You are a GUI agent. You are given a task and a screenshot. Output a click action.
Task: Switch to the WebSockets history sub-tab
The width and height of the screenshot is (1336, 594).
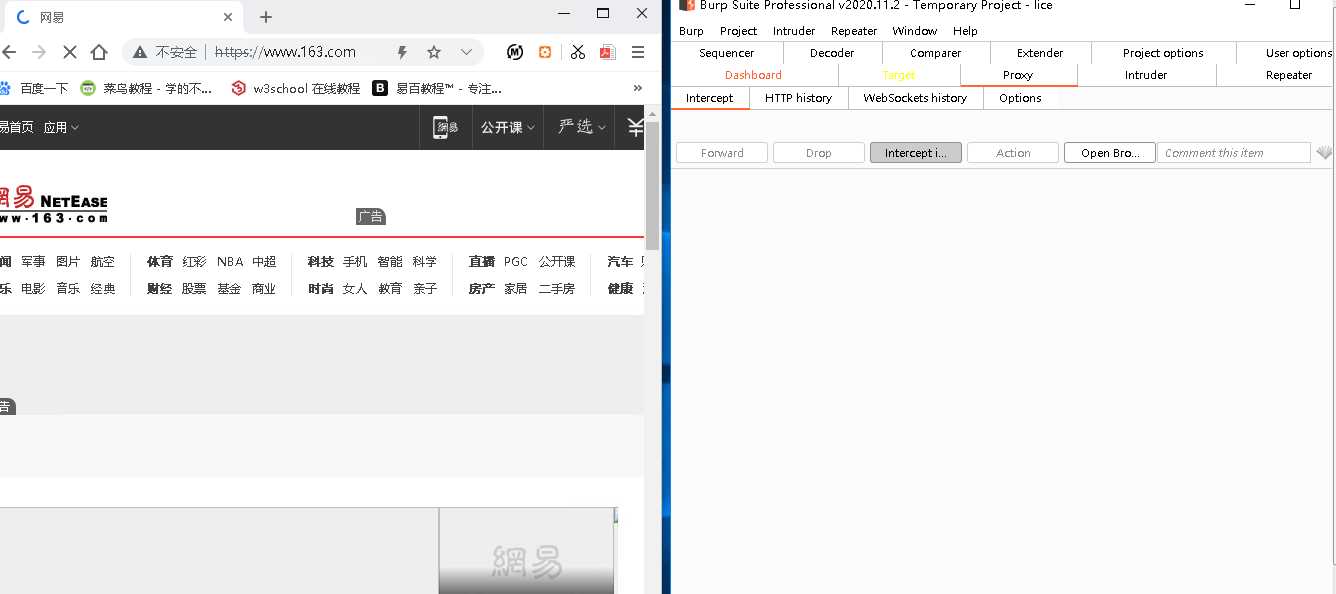point(915,98)
